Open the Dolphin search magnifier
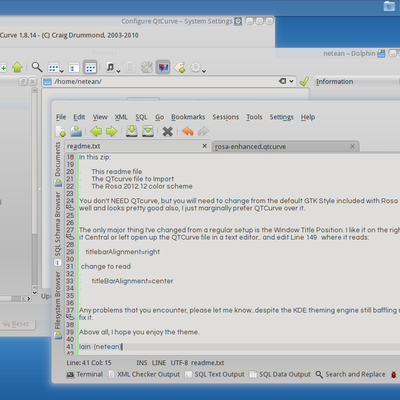400x400 pixels. pos(37,67)
